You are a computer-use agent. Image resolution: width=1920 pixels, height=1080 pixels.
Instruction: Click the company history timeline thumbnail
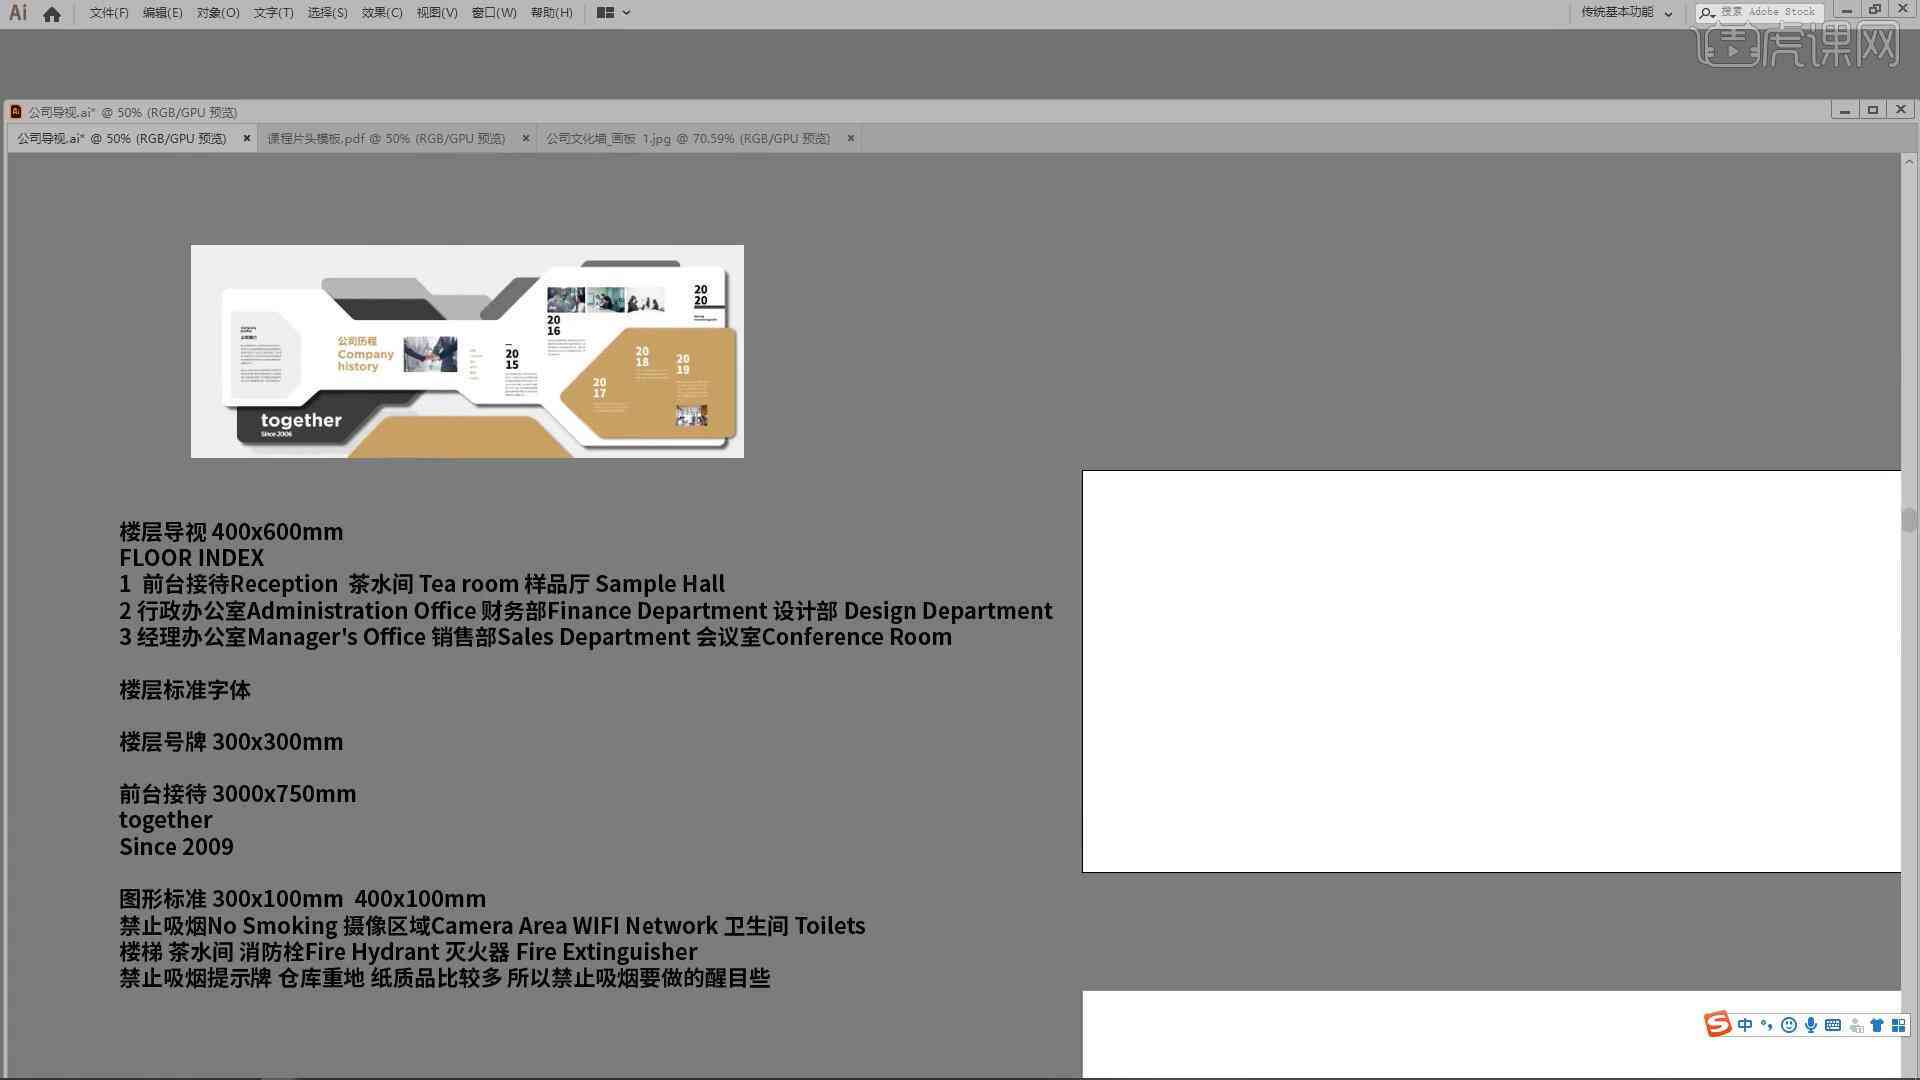tap(467, 351)
